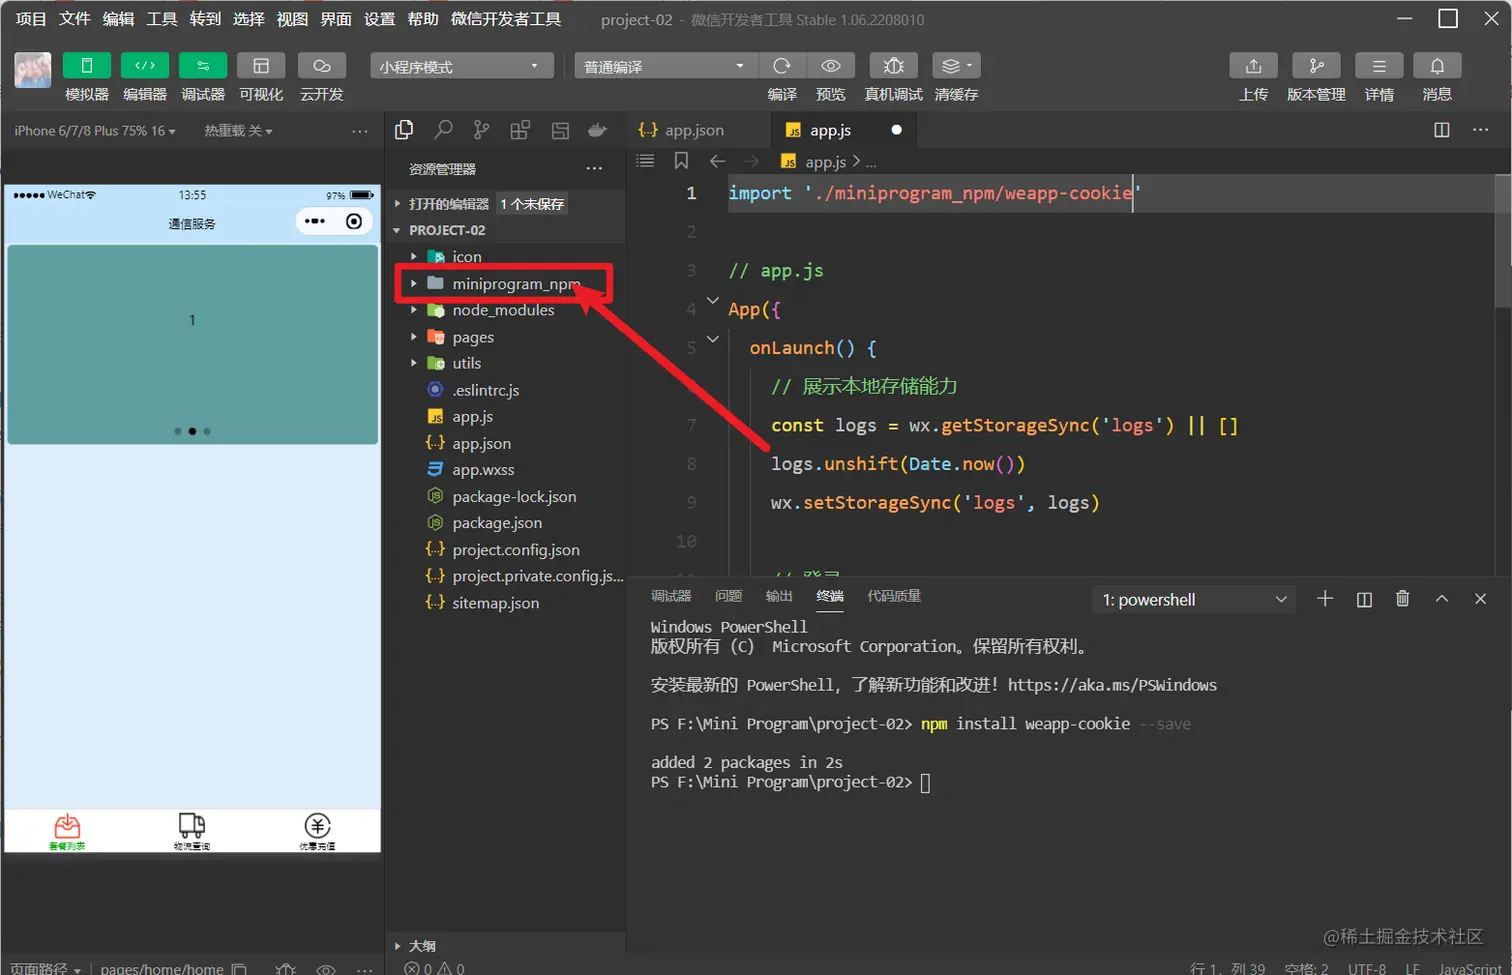This screenshot has width=1512, height=975.
Task: Click the real device debug bug icon
Action: 893,66
